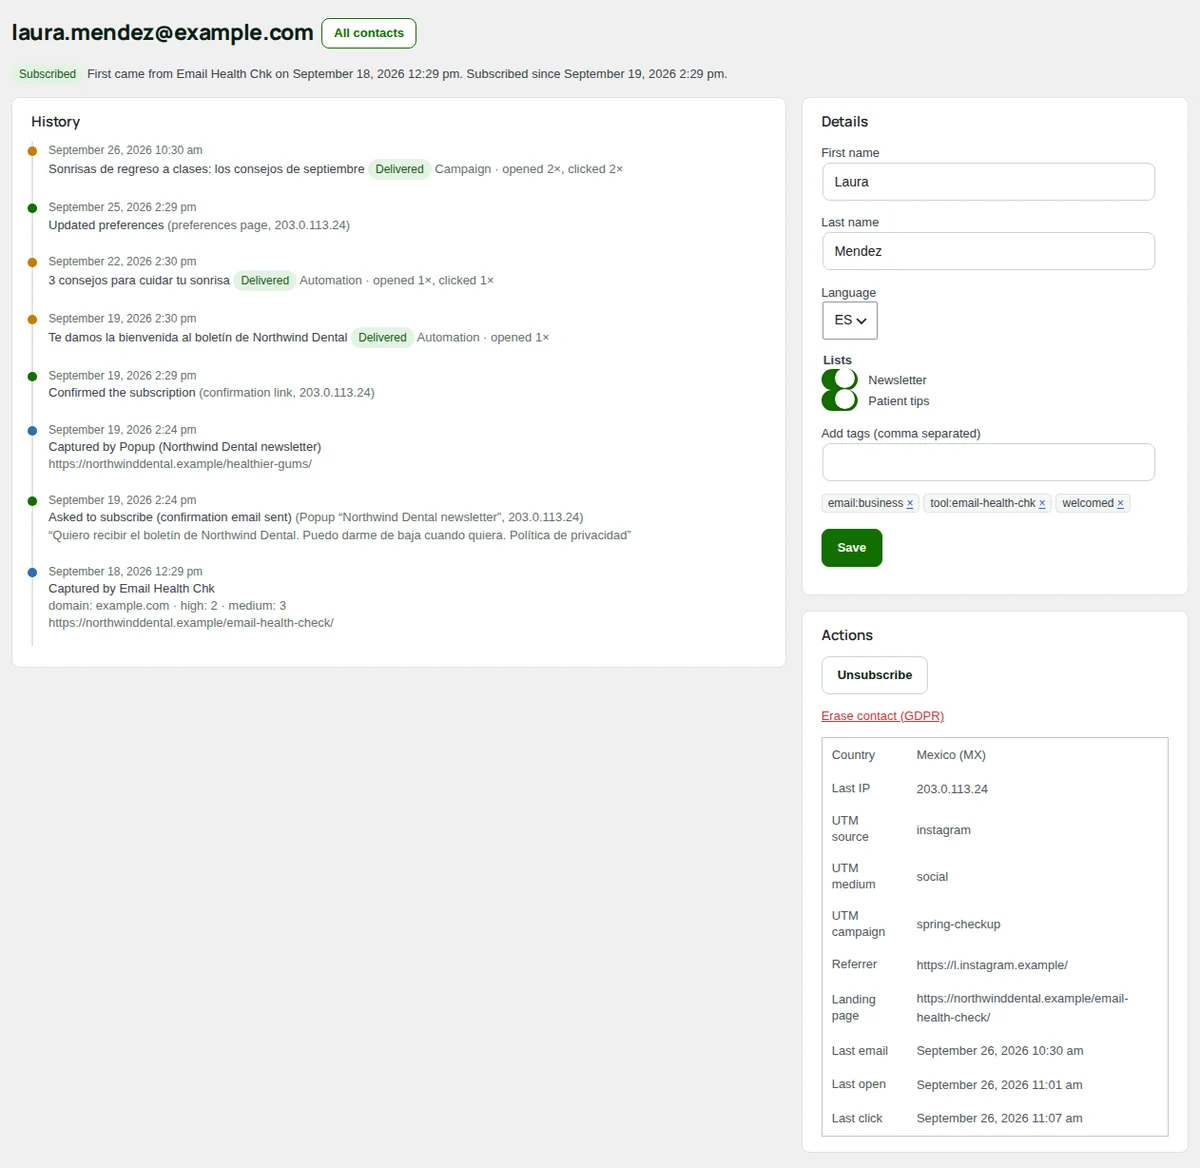Select the History panel heading
The height and width of the screenshot is (1168, 1200).
pos(55,122)
